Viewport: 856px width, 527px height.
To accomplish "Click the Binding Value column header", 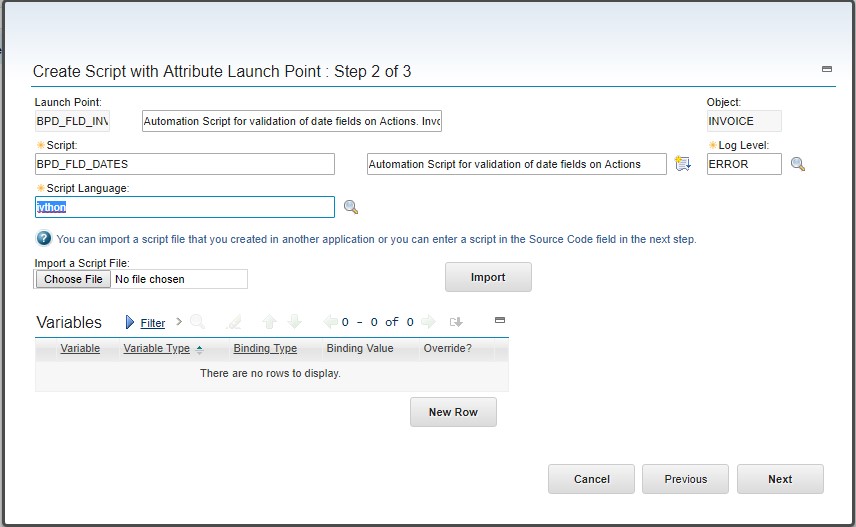I will [x=360, y=348].
